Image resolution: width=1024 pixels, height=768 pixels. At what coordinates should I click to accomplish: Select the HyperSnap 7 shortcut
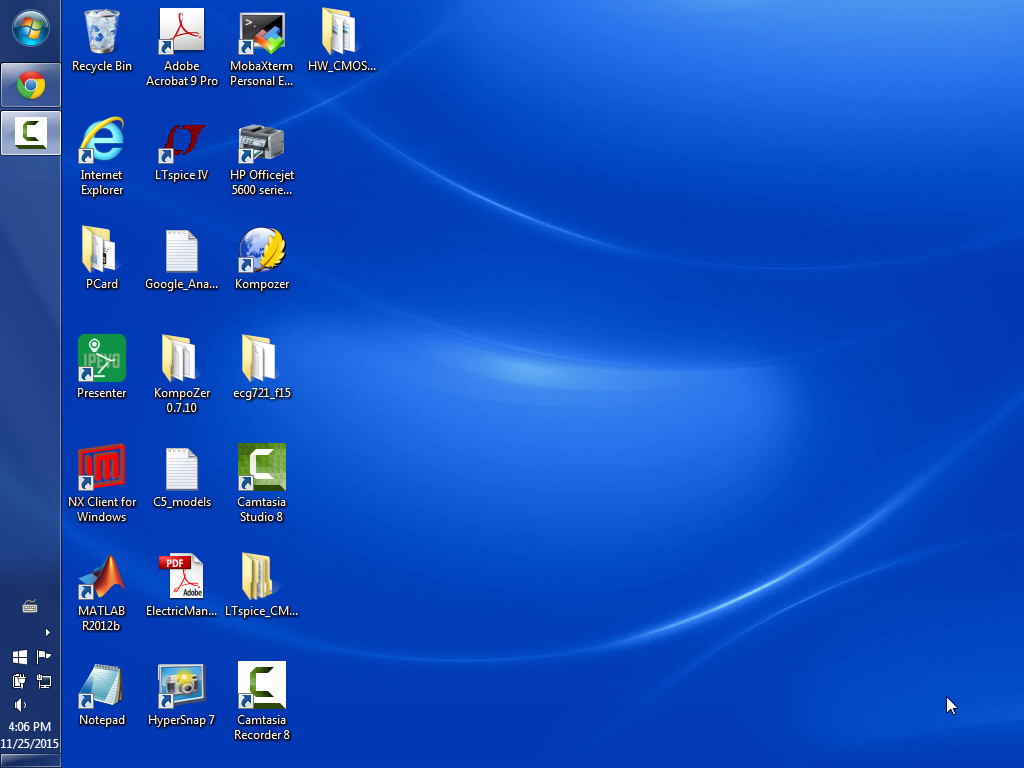(x=182, y=688)
